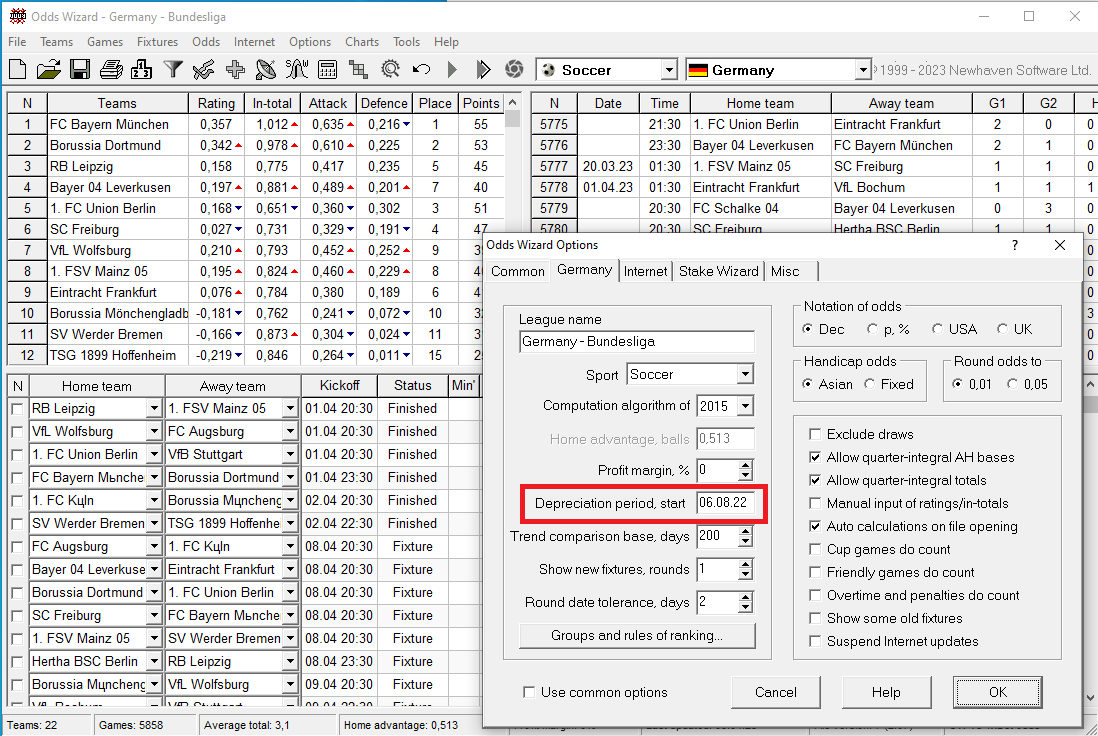Open the Soccer sport dropdown in toolbar
The image size is (1098, 736).
[669, 70]
